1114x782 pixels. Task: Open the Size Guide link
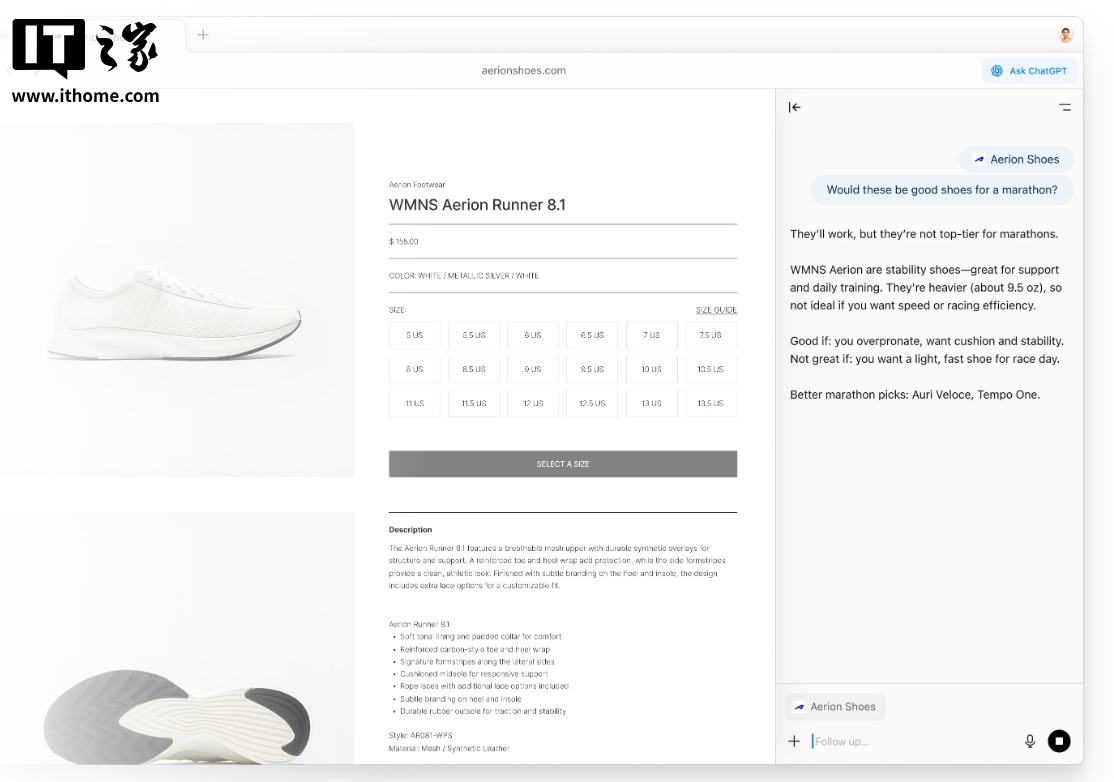pos(716,310)
